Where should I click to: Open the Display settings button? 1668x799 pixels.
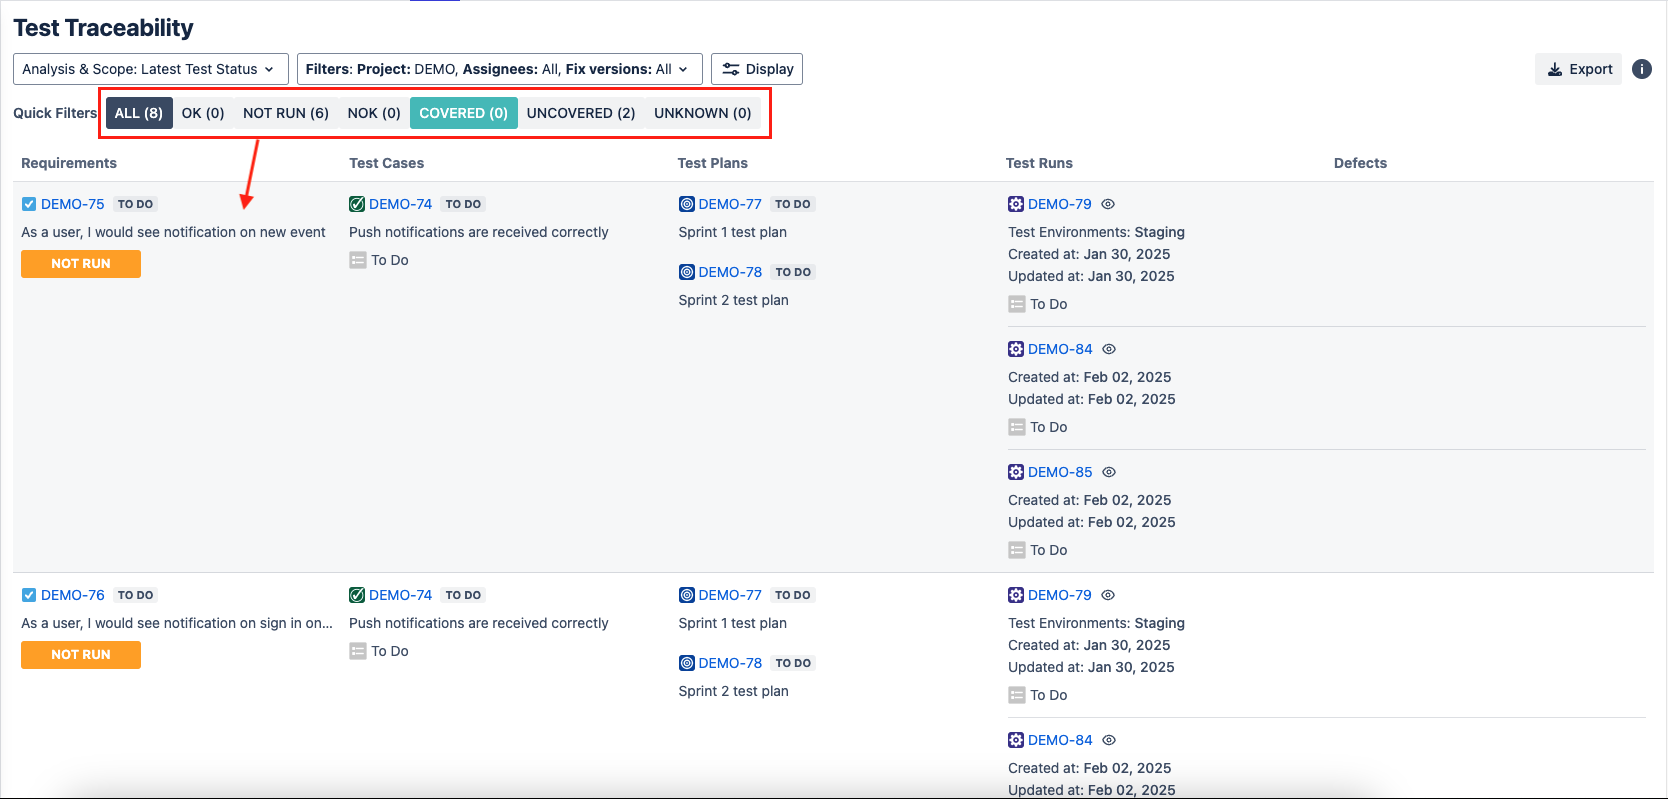[757, 69]
